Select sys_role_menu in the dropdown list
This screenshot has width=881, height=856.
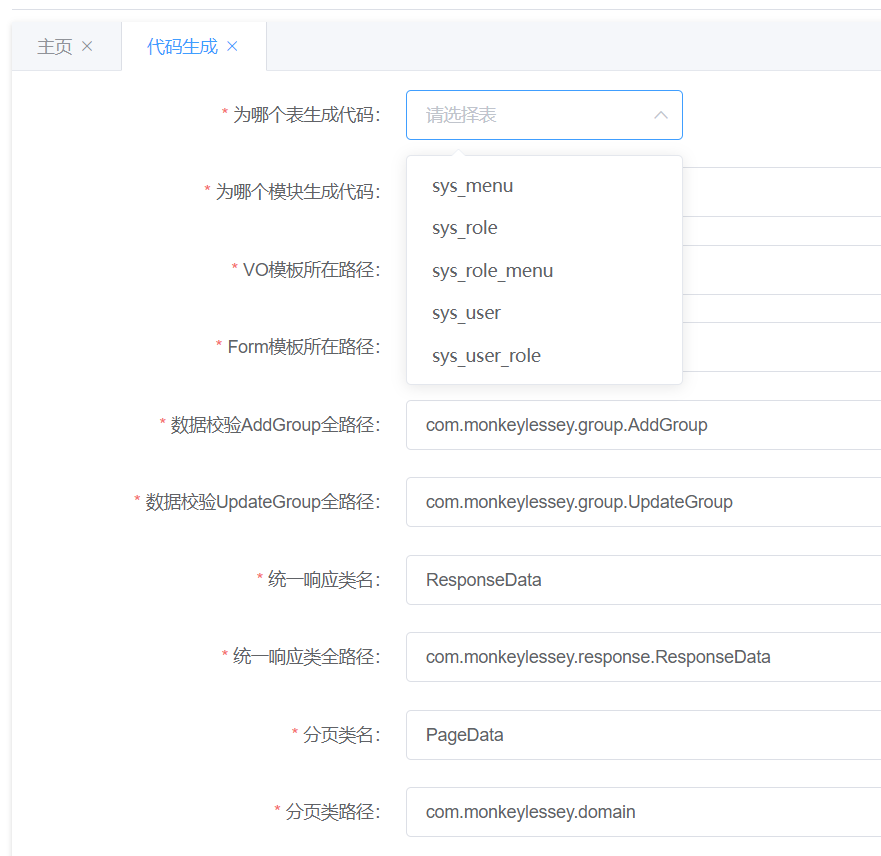click(x=493, y=271)
